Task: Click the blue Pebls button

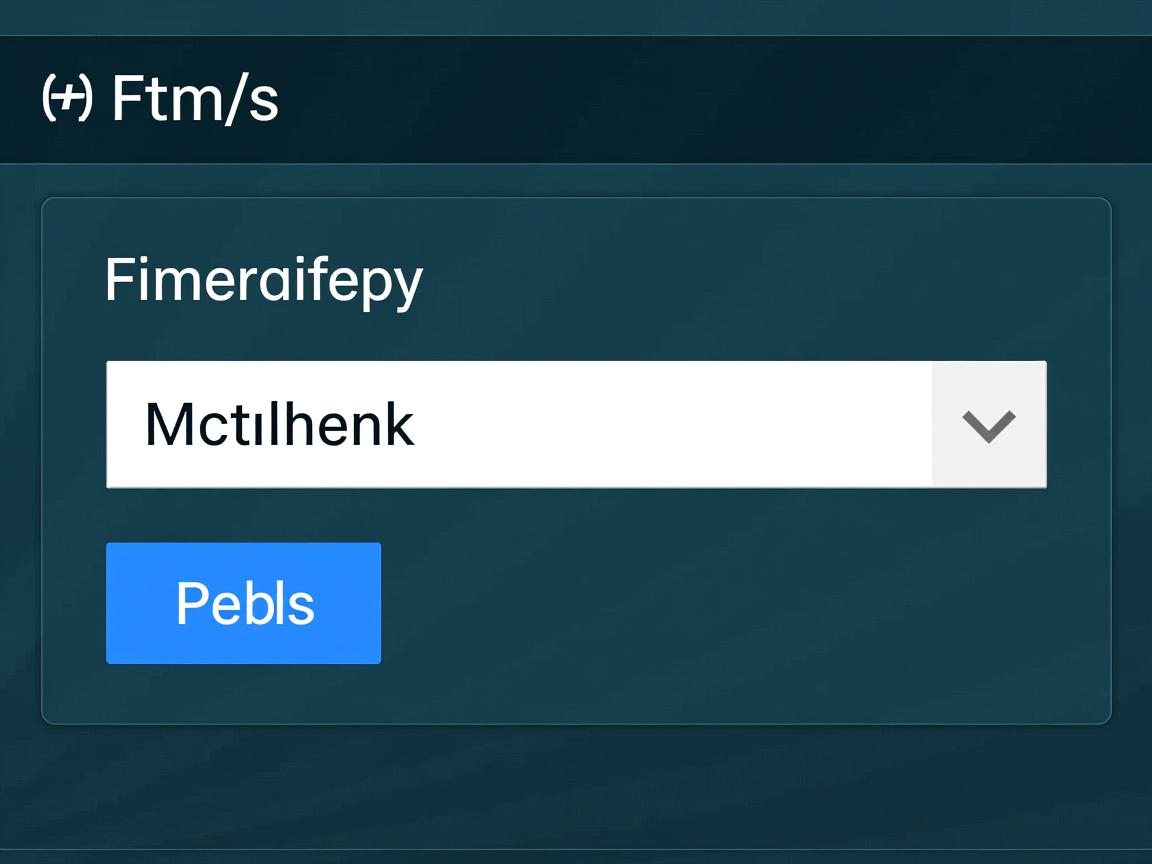Action: [x=244, y=603]
